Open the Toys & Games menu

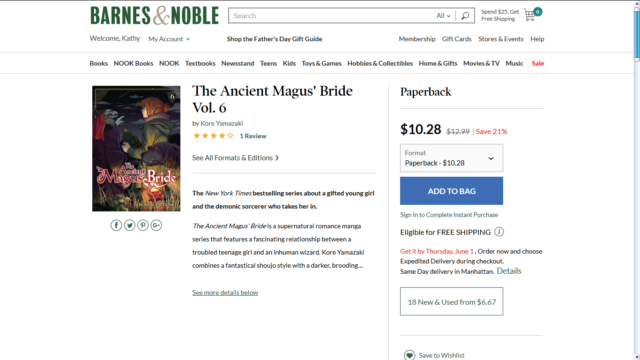click(x=321, y=63)
